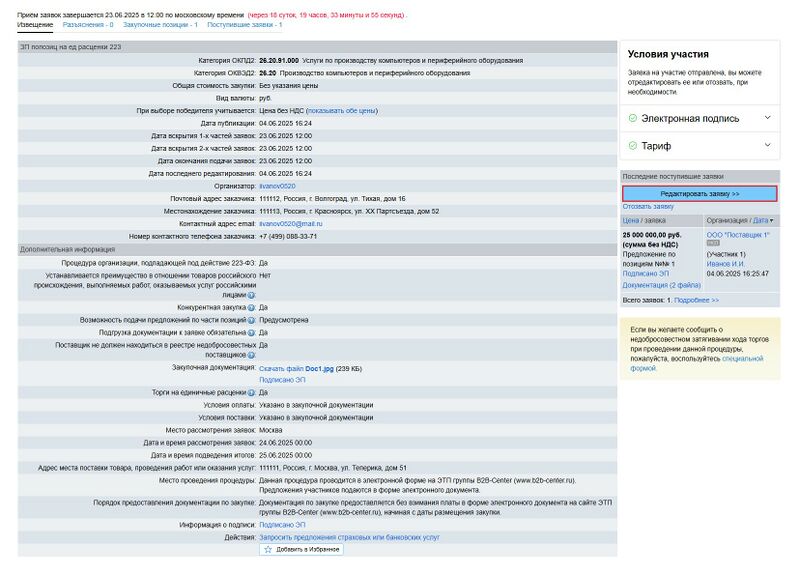Click 'Запросить предложения страховых или банковских услуг'
This screenshot has width=800, height=575.
(x=349, y=537)
